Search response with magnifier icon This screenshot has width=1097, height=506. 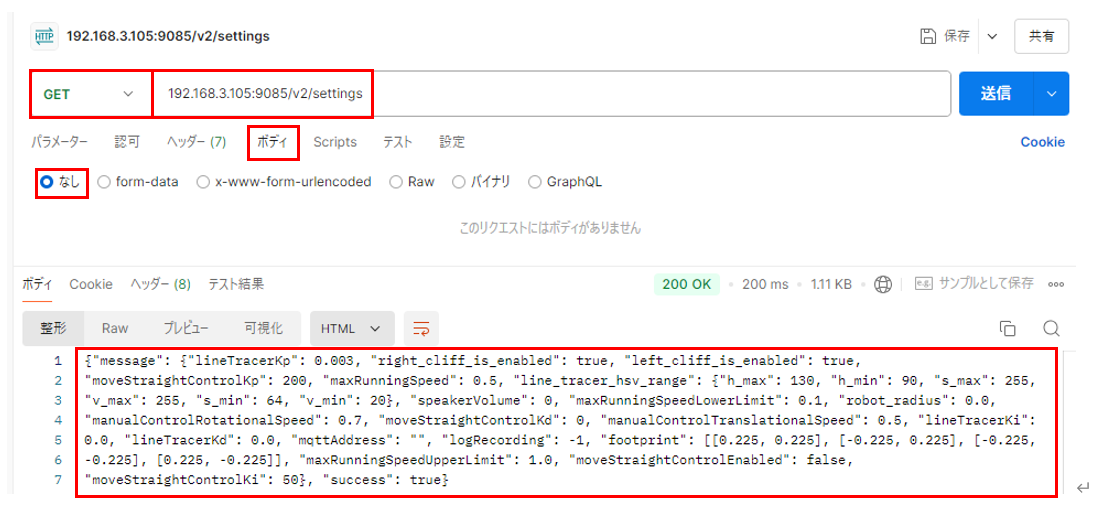pyautogui.click(x=1050, y=328)
